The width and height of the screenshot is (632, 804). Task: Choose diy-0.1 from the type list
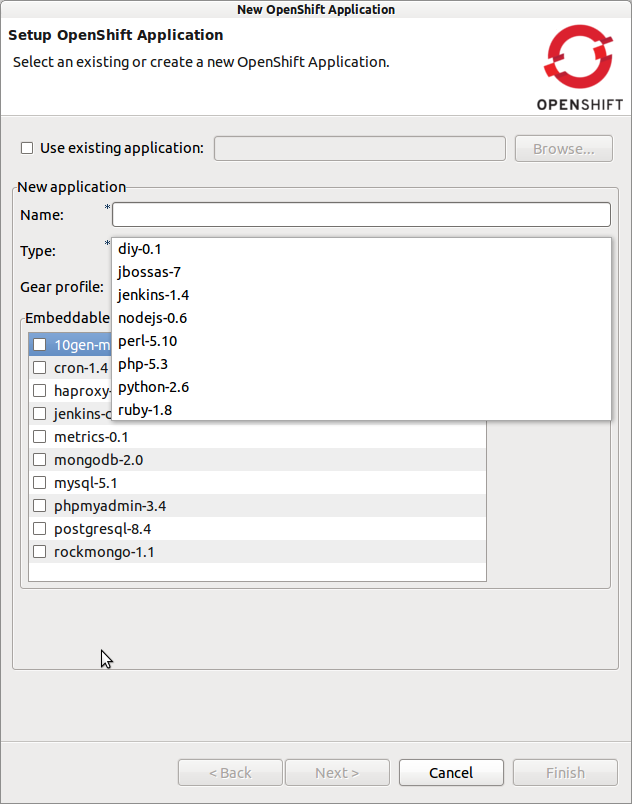point(140,249)
